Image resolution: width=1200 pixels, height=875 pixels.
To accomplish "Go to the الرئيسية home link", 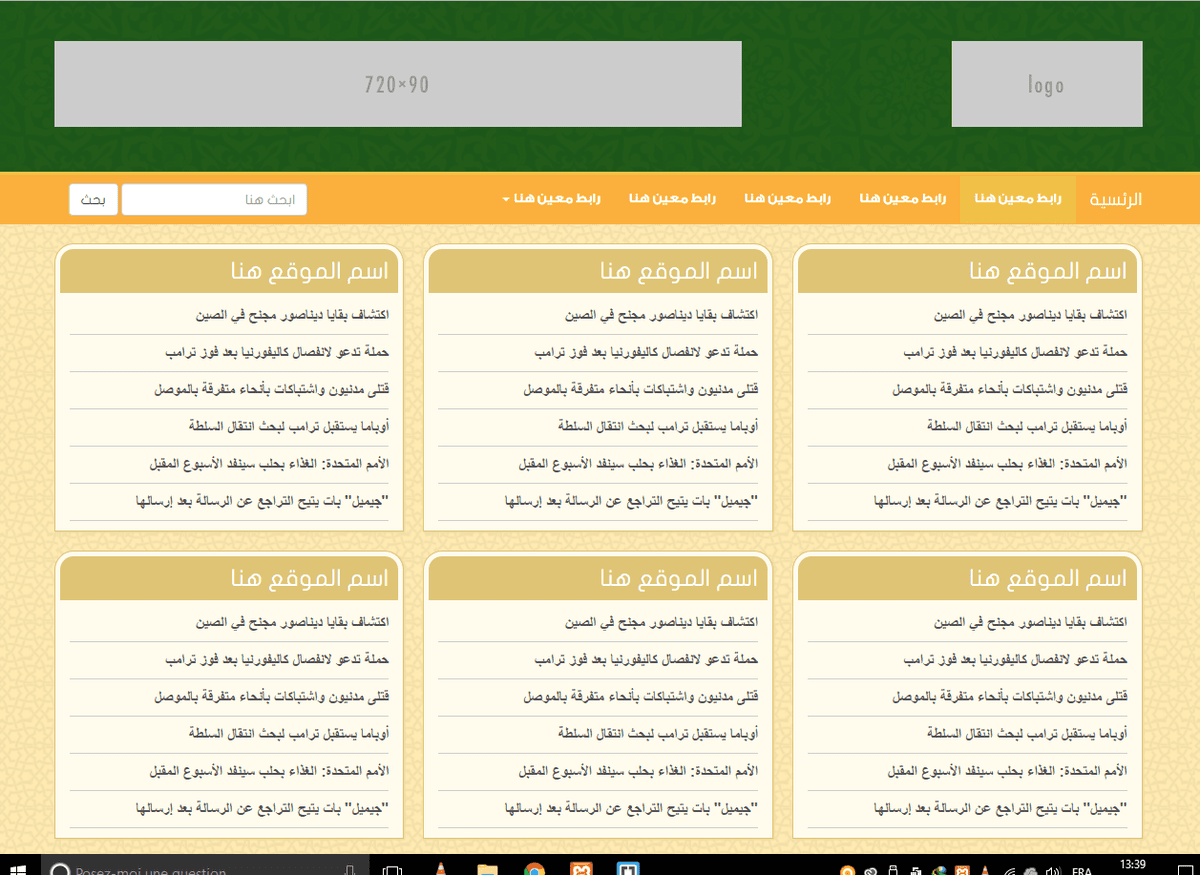I will pyautogui.click(x=1115, y=199).
